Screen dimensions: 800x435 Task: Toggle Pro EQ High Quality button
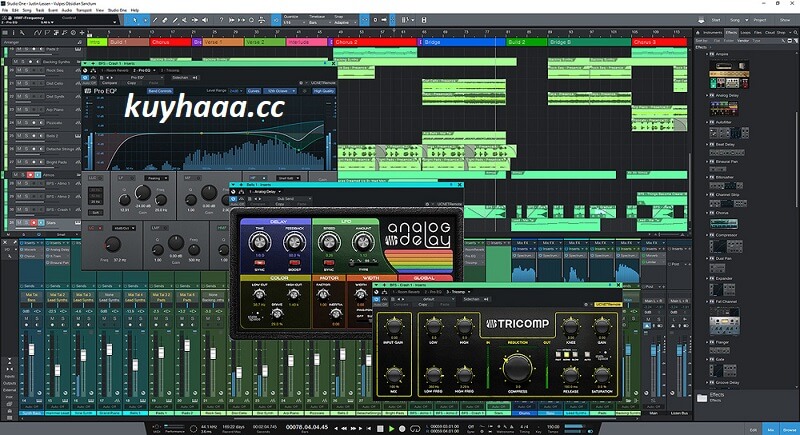pos(324,91)
